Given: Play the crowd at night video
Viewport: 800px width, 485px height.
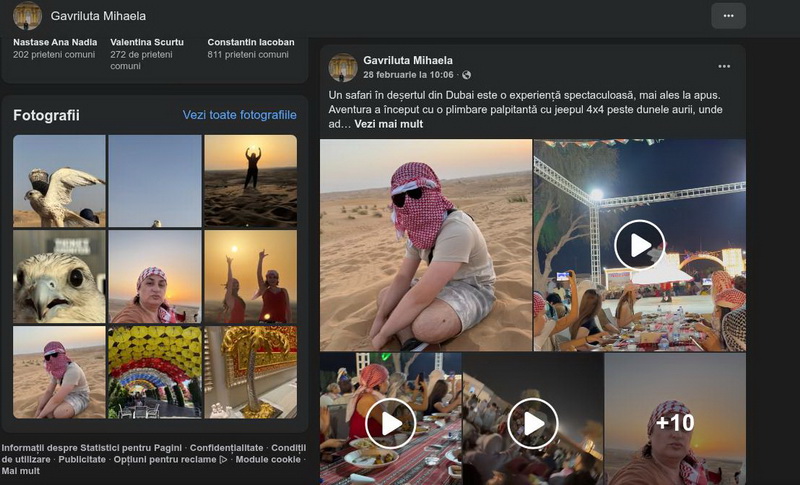Looking at the screenshot, I should [x=533, y=423].
